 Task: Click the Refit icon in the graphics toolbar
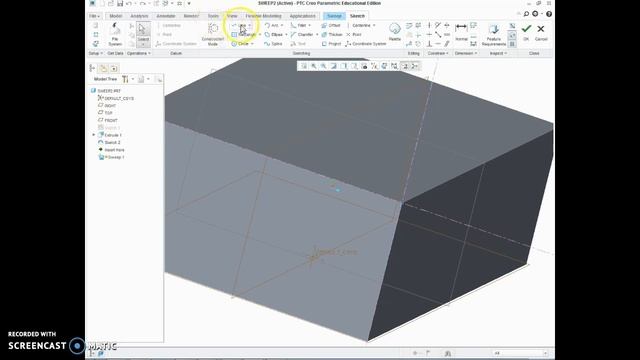304,66
